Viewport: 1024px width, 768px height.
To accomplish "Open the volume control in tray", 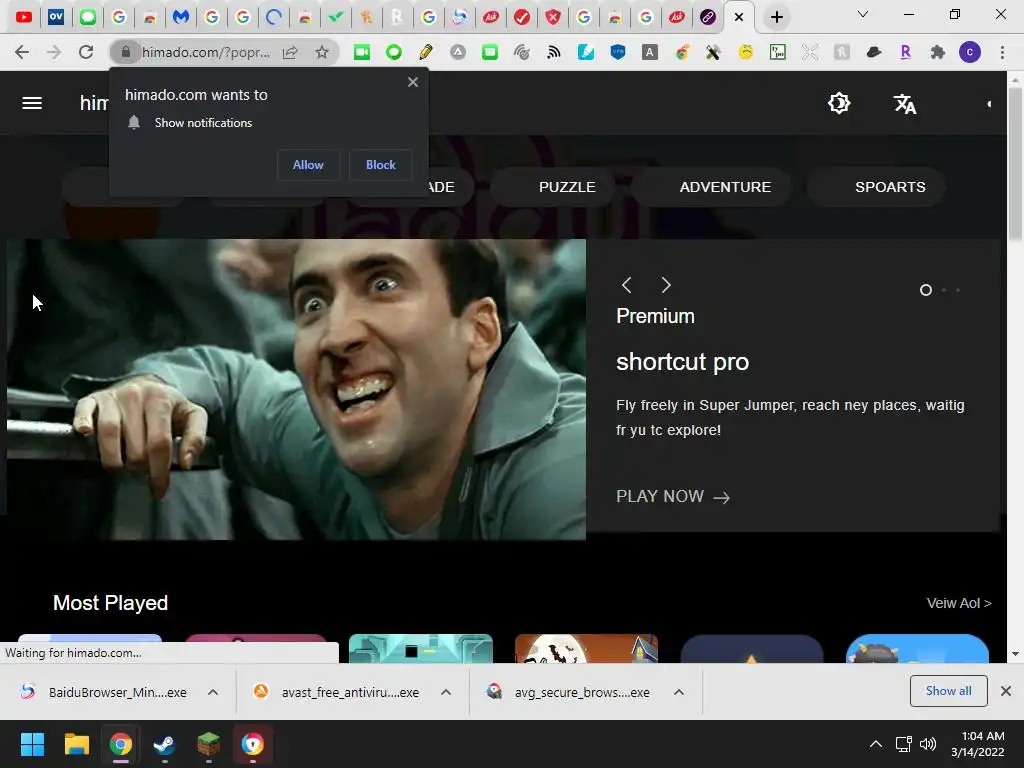I will [928, 744].
